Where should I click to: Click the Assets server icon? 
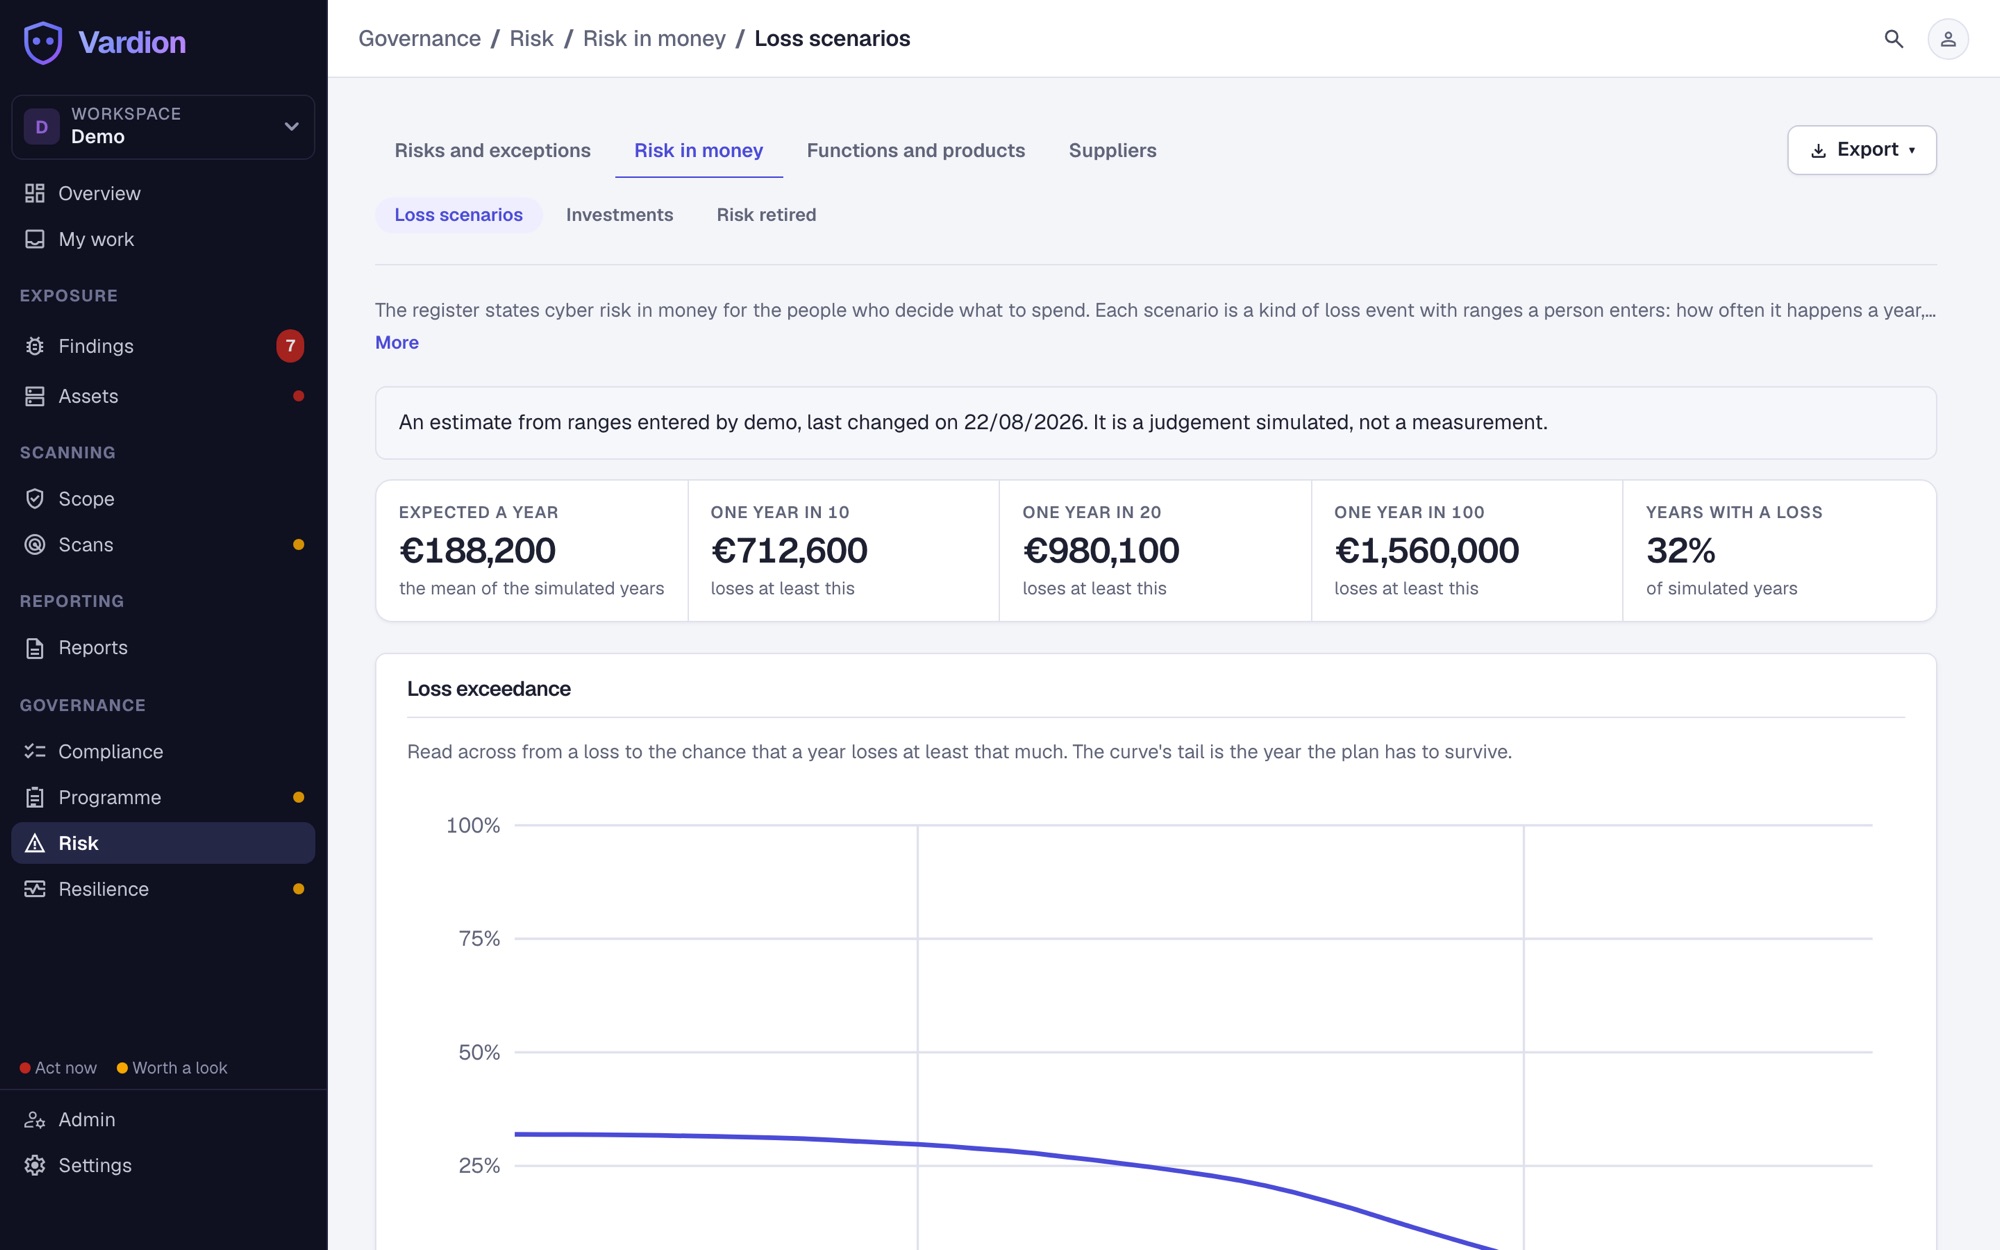pyautogui.click(x=35, y=396)
